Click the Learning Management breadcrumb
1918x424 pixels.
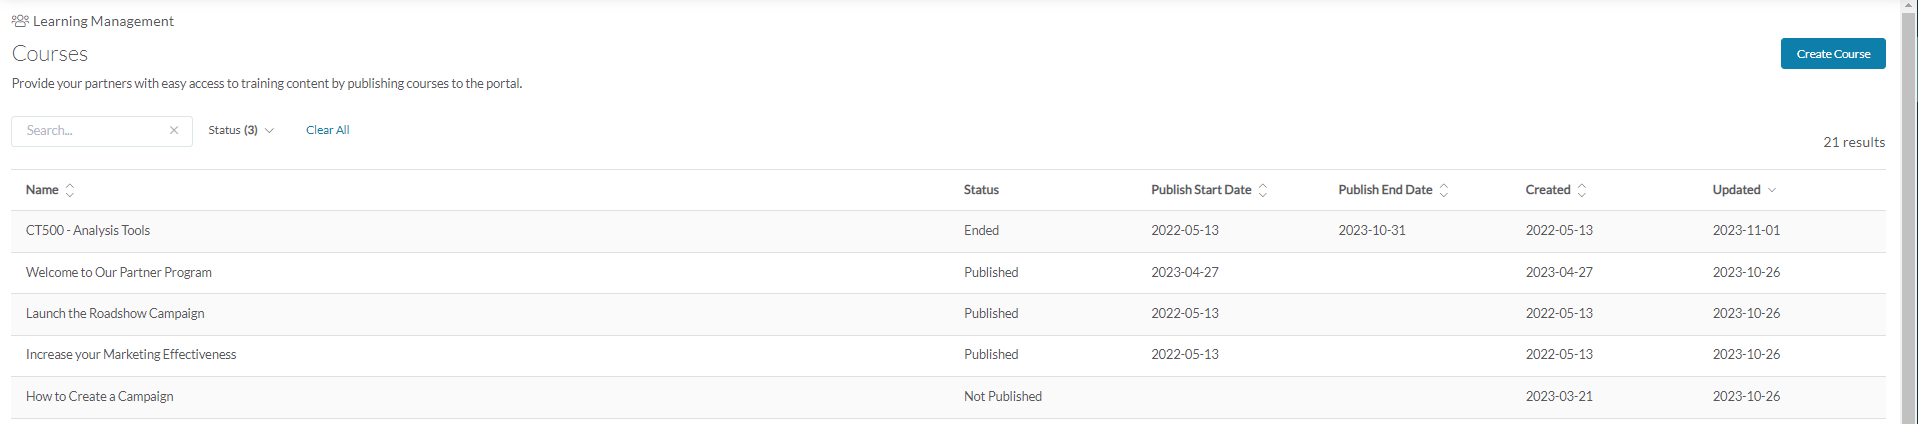pyautogui.click(x=103, y=21)
